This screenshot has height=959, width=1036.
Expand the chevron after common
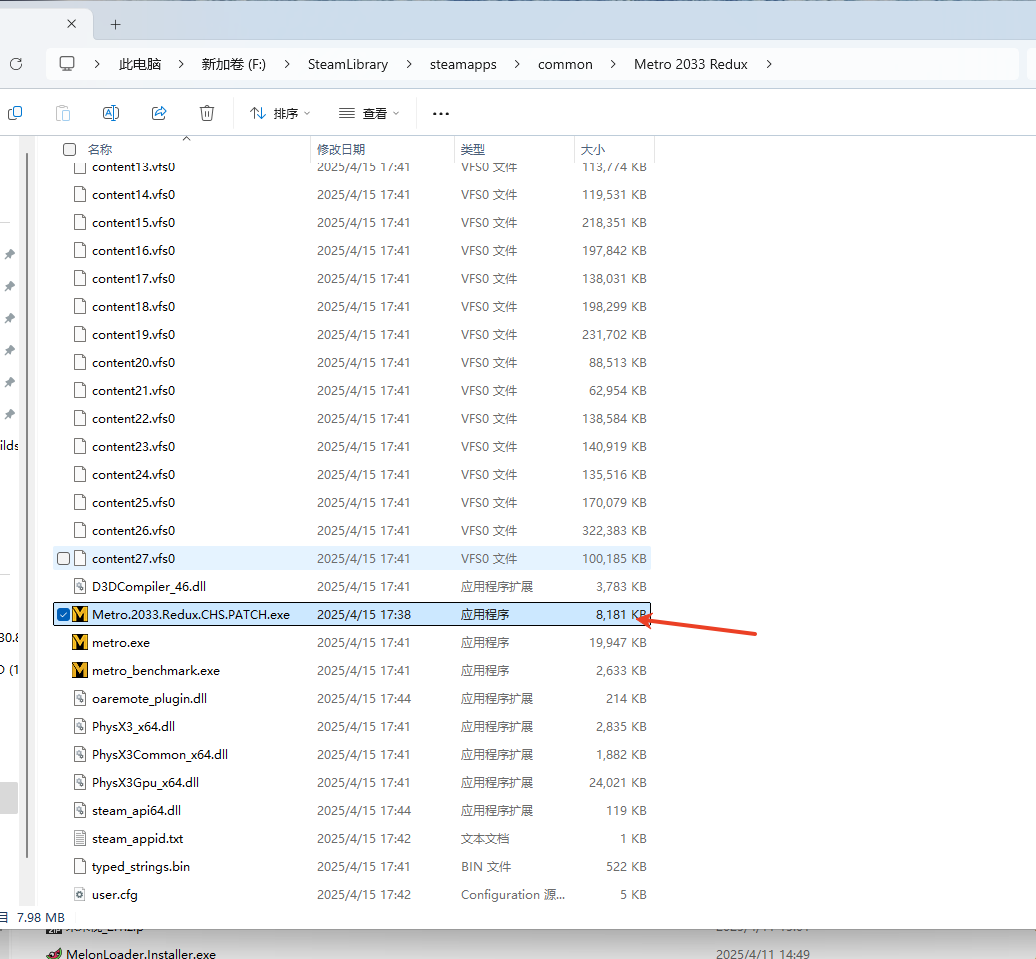click(613, 64)
